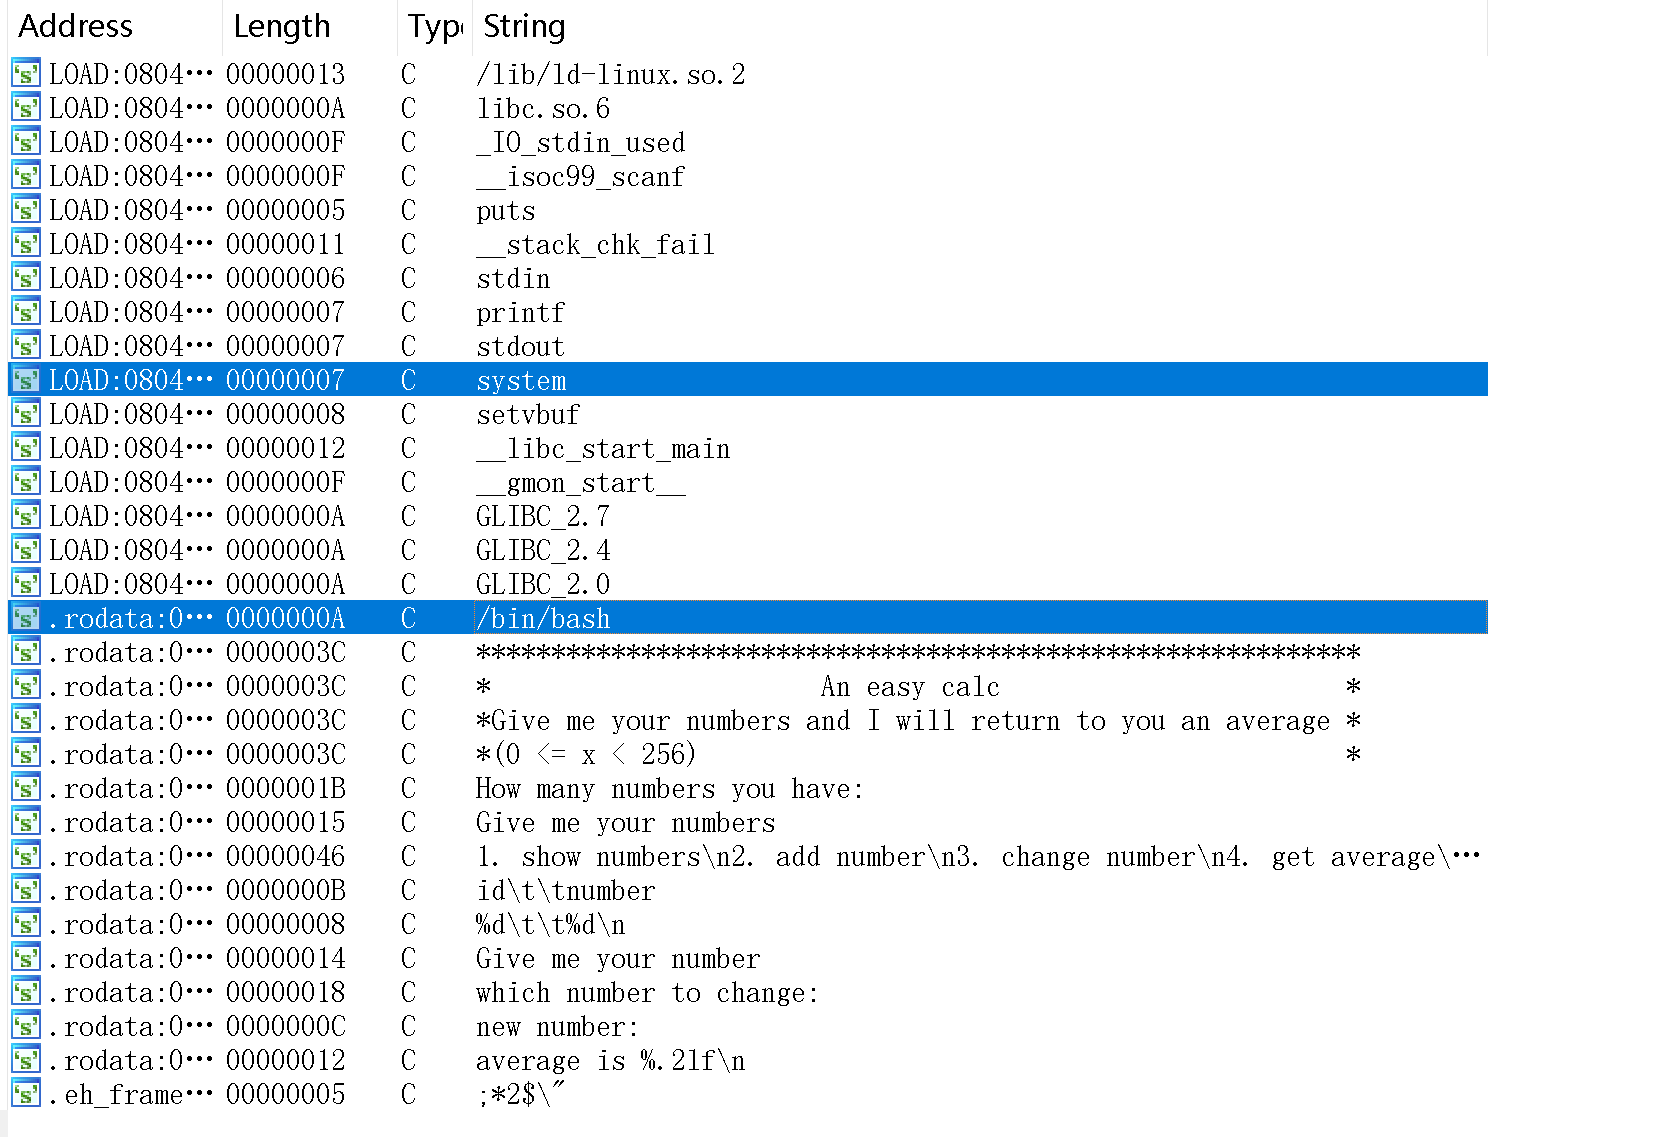Click the string icon beside /lib/ld-linux.so.2

[26, 74]
